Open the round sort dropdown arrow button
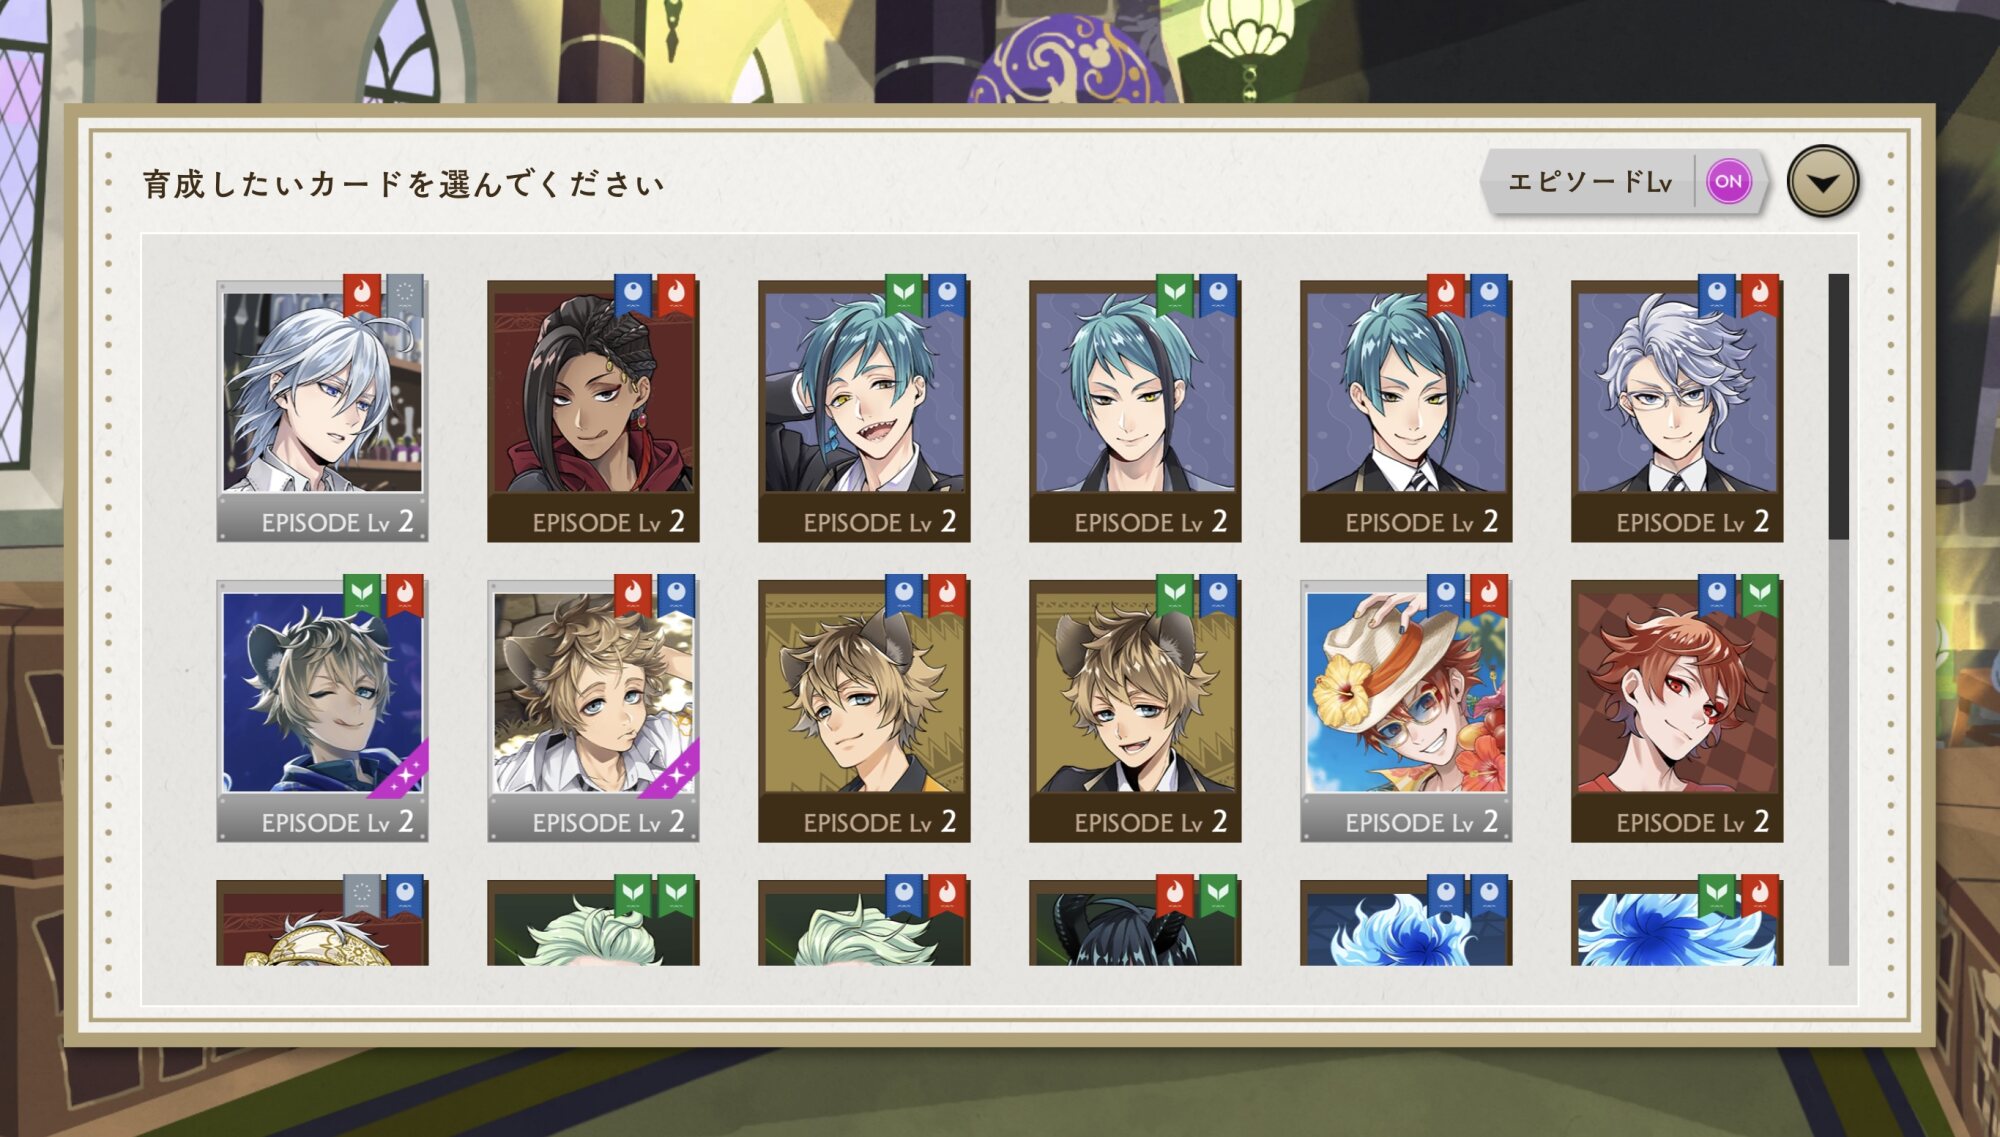This screenshot has height=1137, width=2000. point(1823,183)
